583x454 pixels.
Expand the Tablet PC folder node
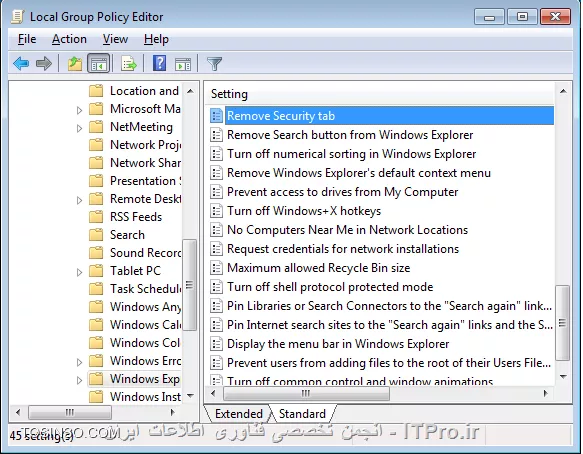(x=79, y=272)
